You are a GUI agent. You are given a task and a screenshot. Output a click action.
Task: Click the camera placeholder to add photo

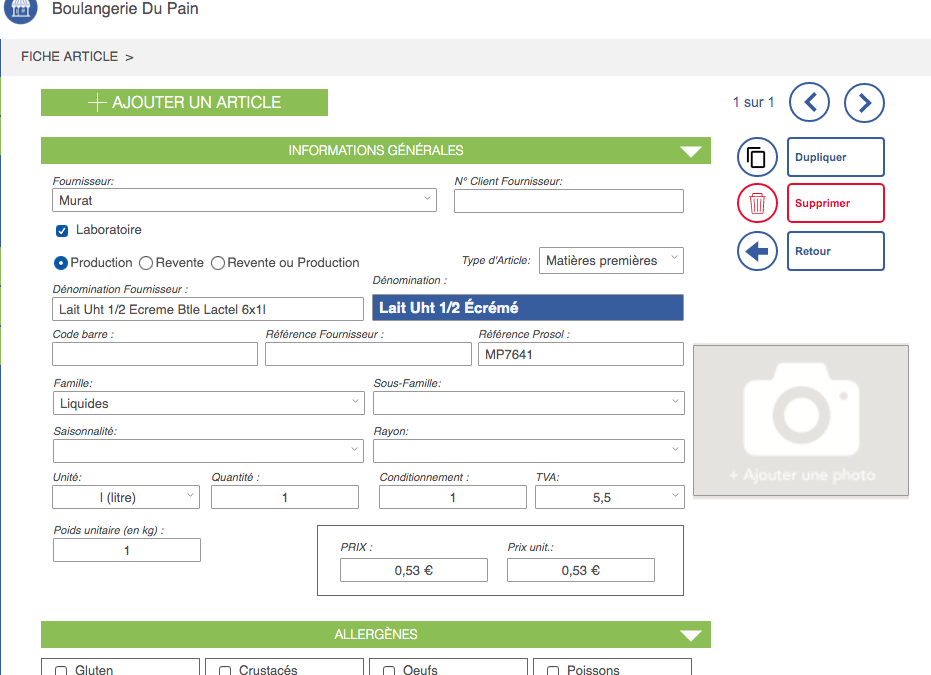pyautogui.click(x=801, y=420)
